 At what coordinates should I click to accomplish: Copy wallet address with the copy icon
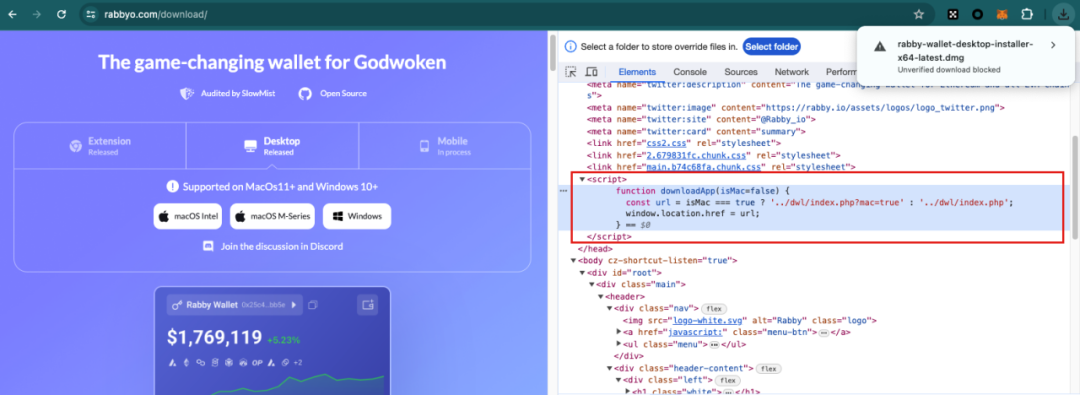click(x=313, y=305)
